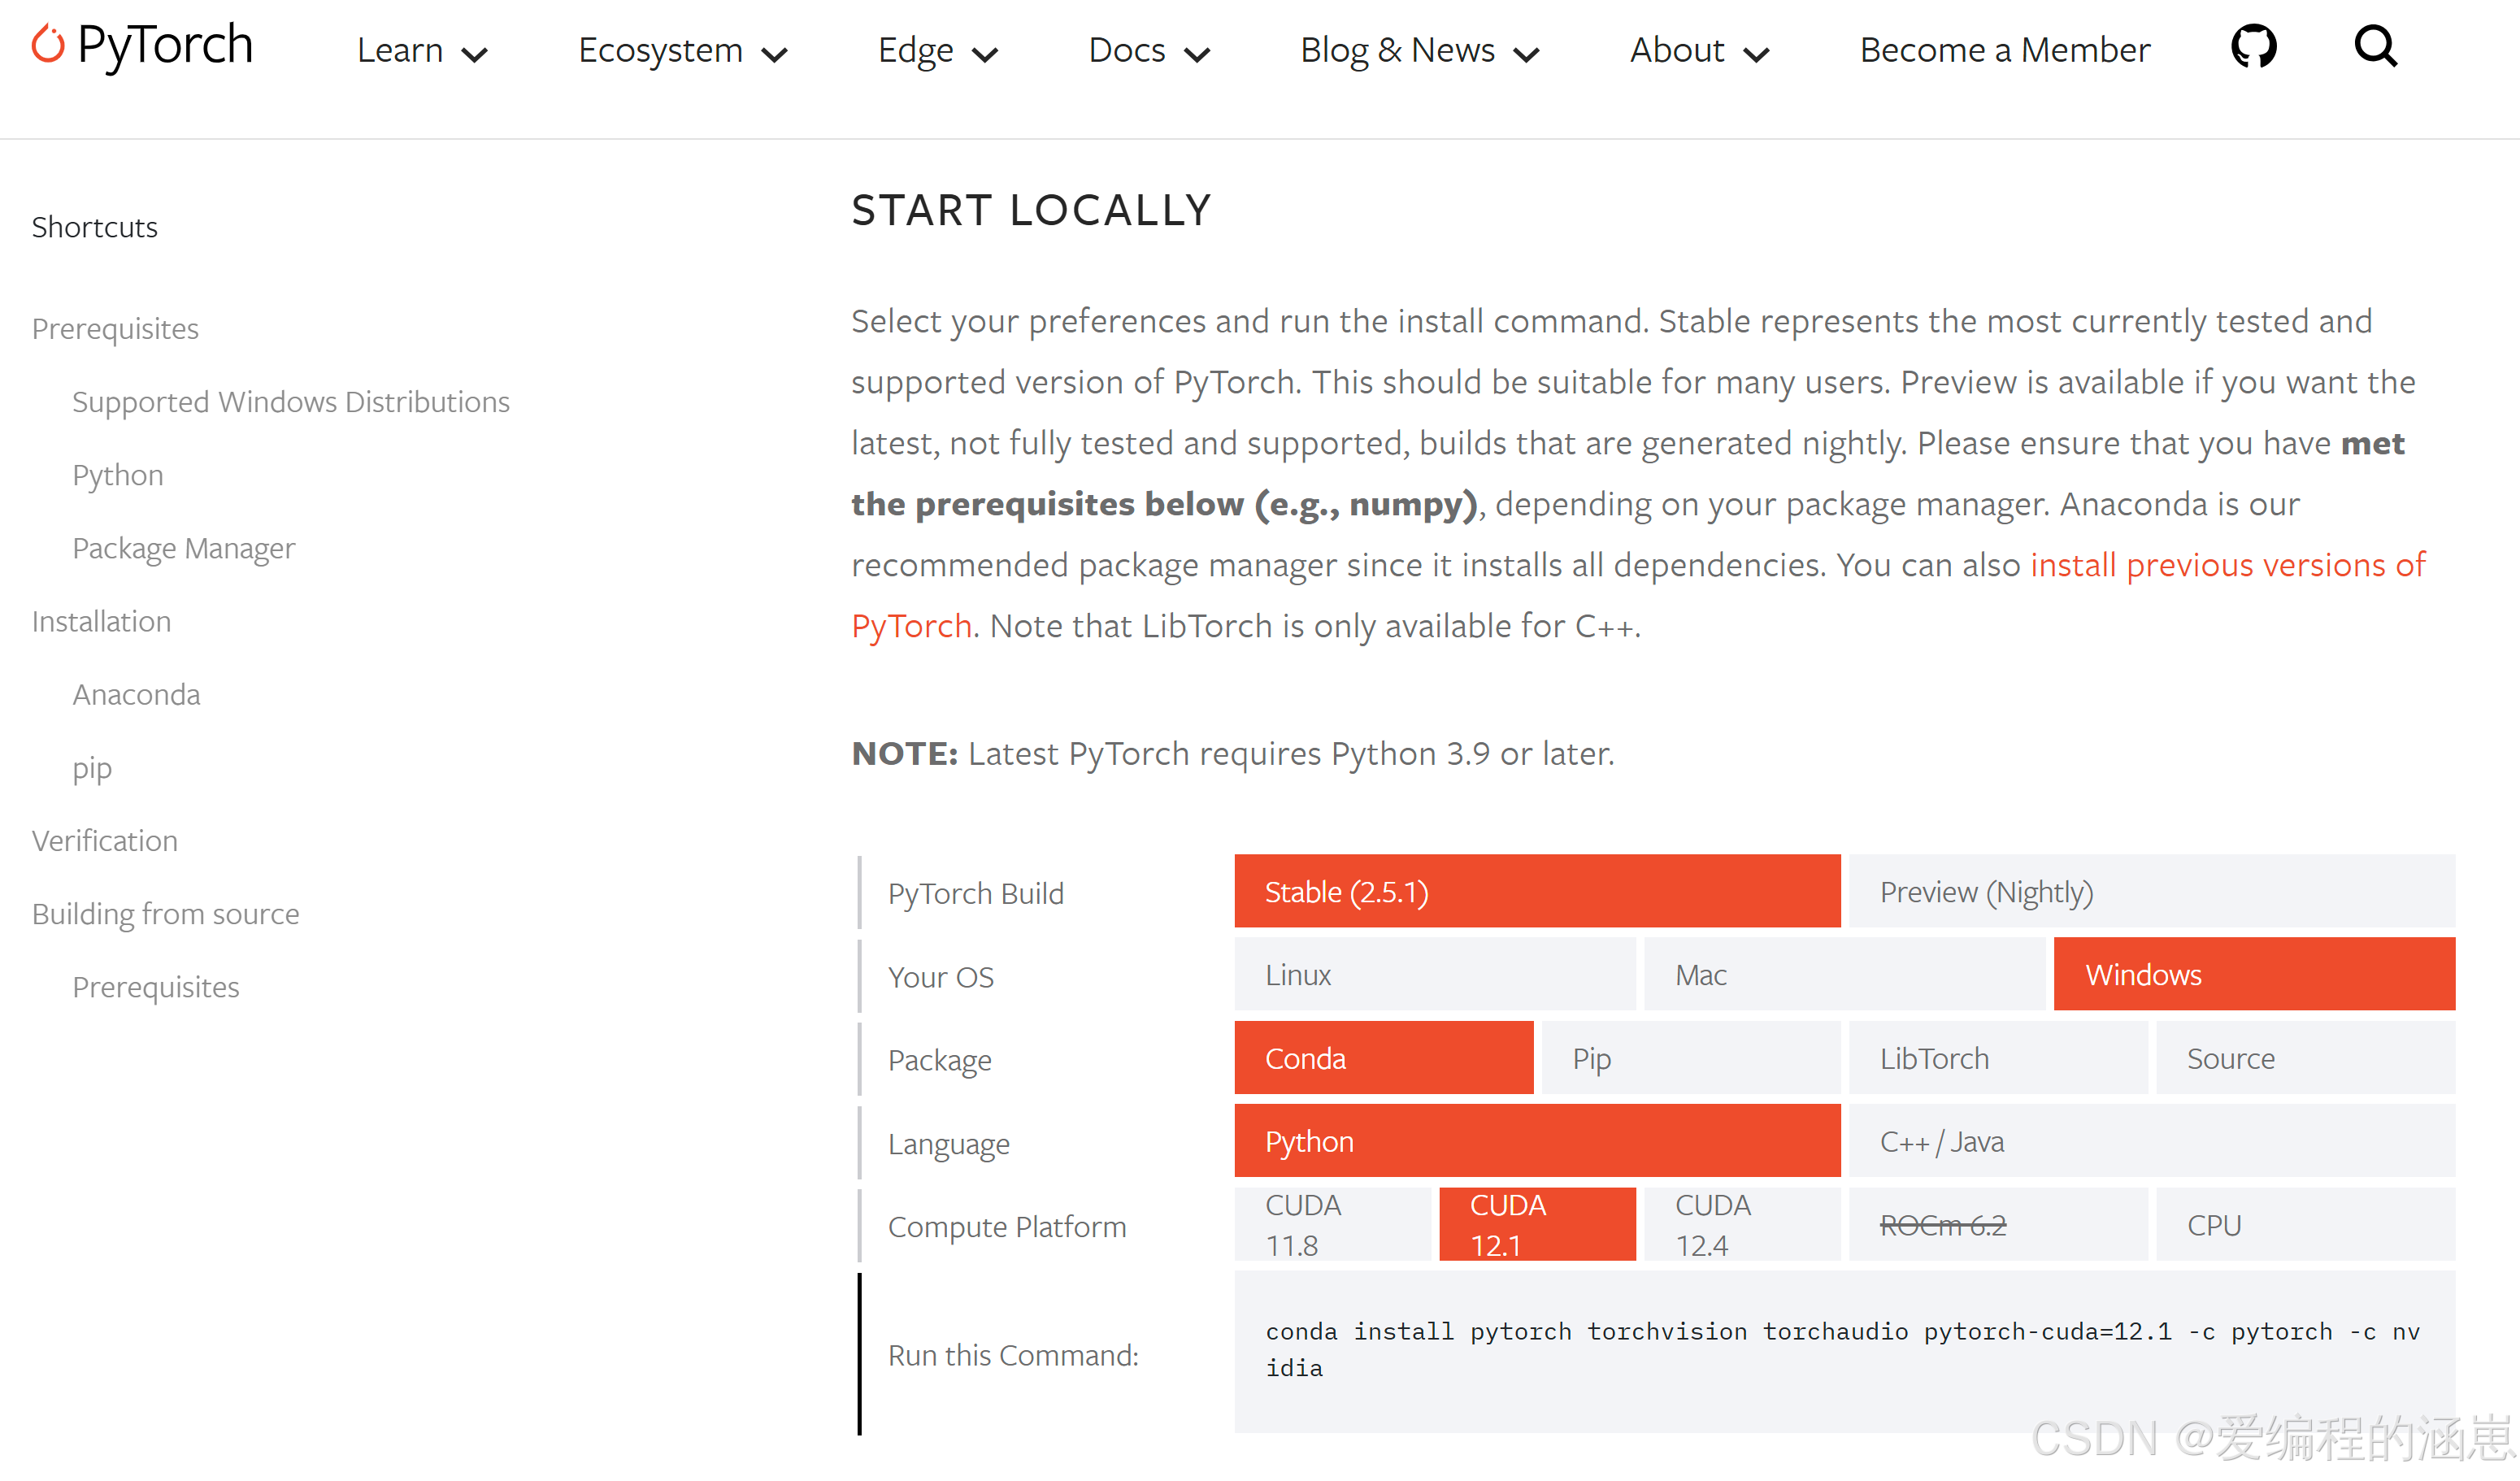Click the conda install command box
Screen dimensions: 2520x1481
pyautogui.click(x=1844, y=1351)
